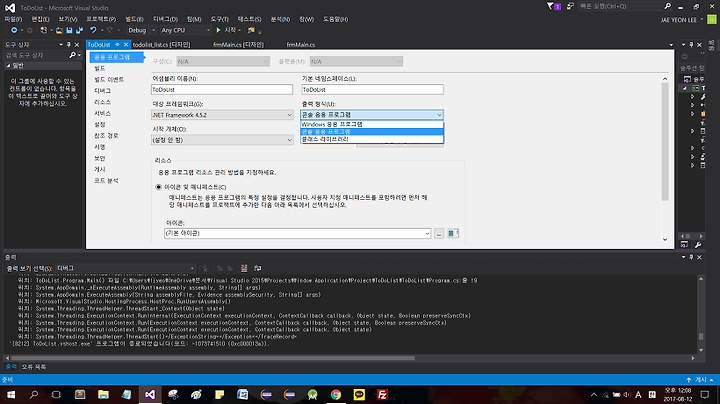
Task: Click the undo toolbar icon
Action: pyautogui.click(x=93, y=30)
